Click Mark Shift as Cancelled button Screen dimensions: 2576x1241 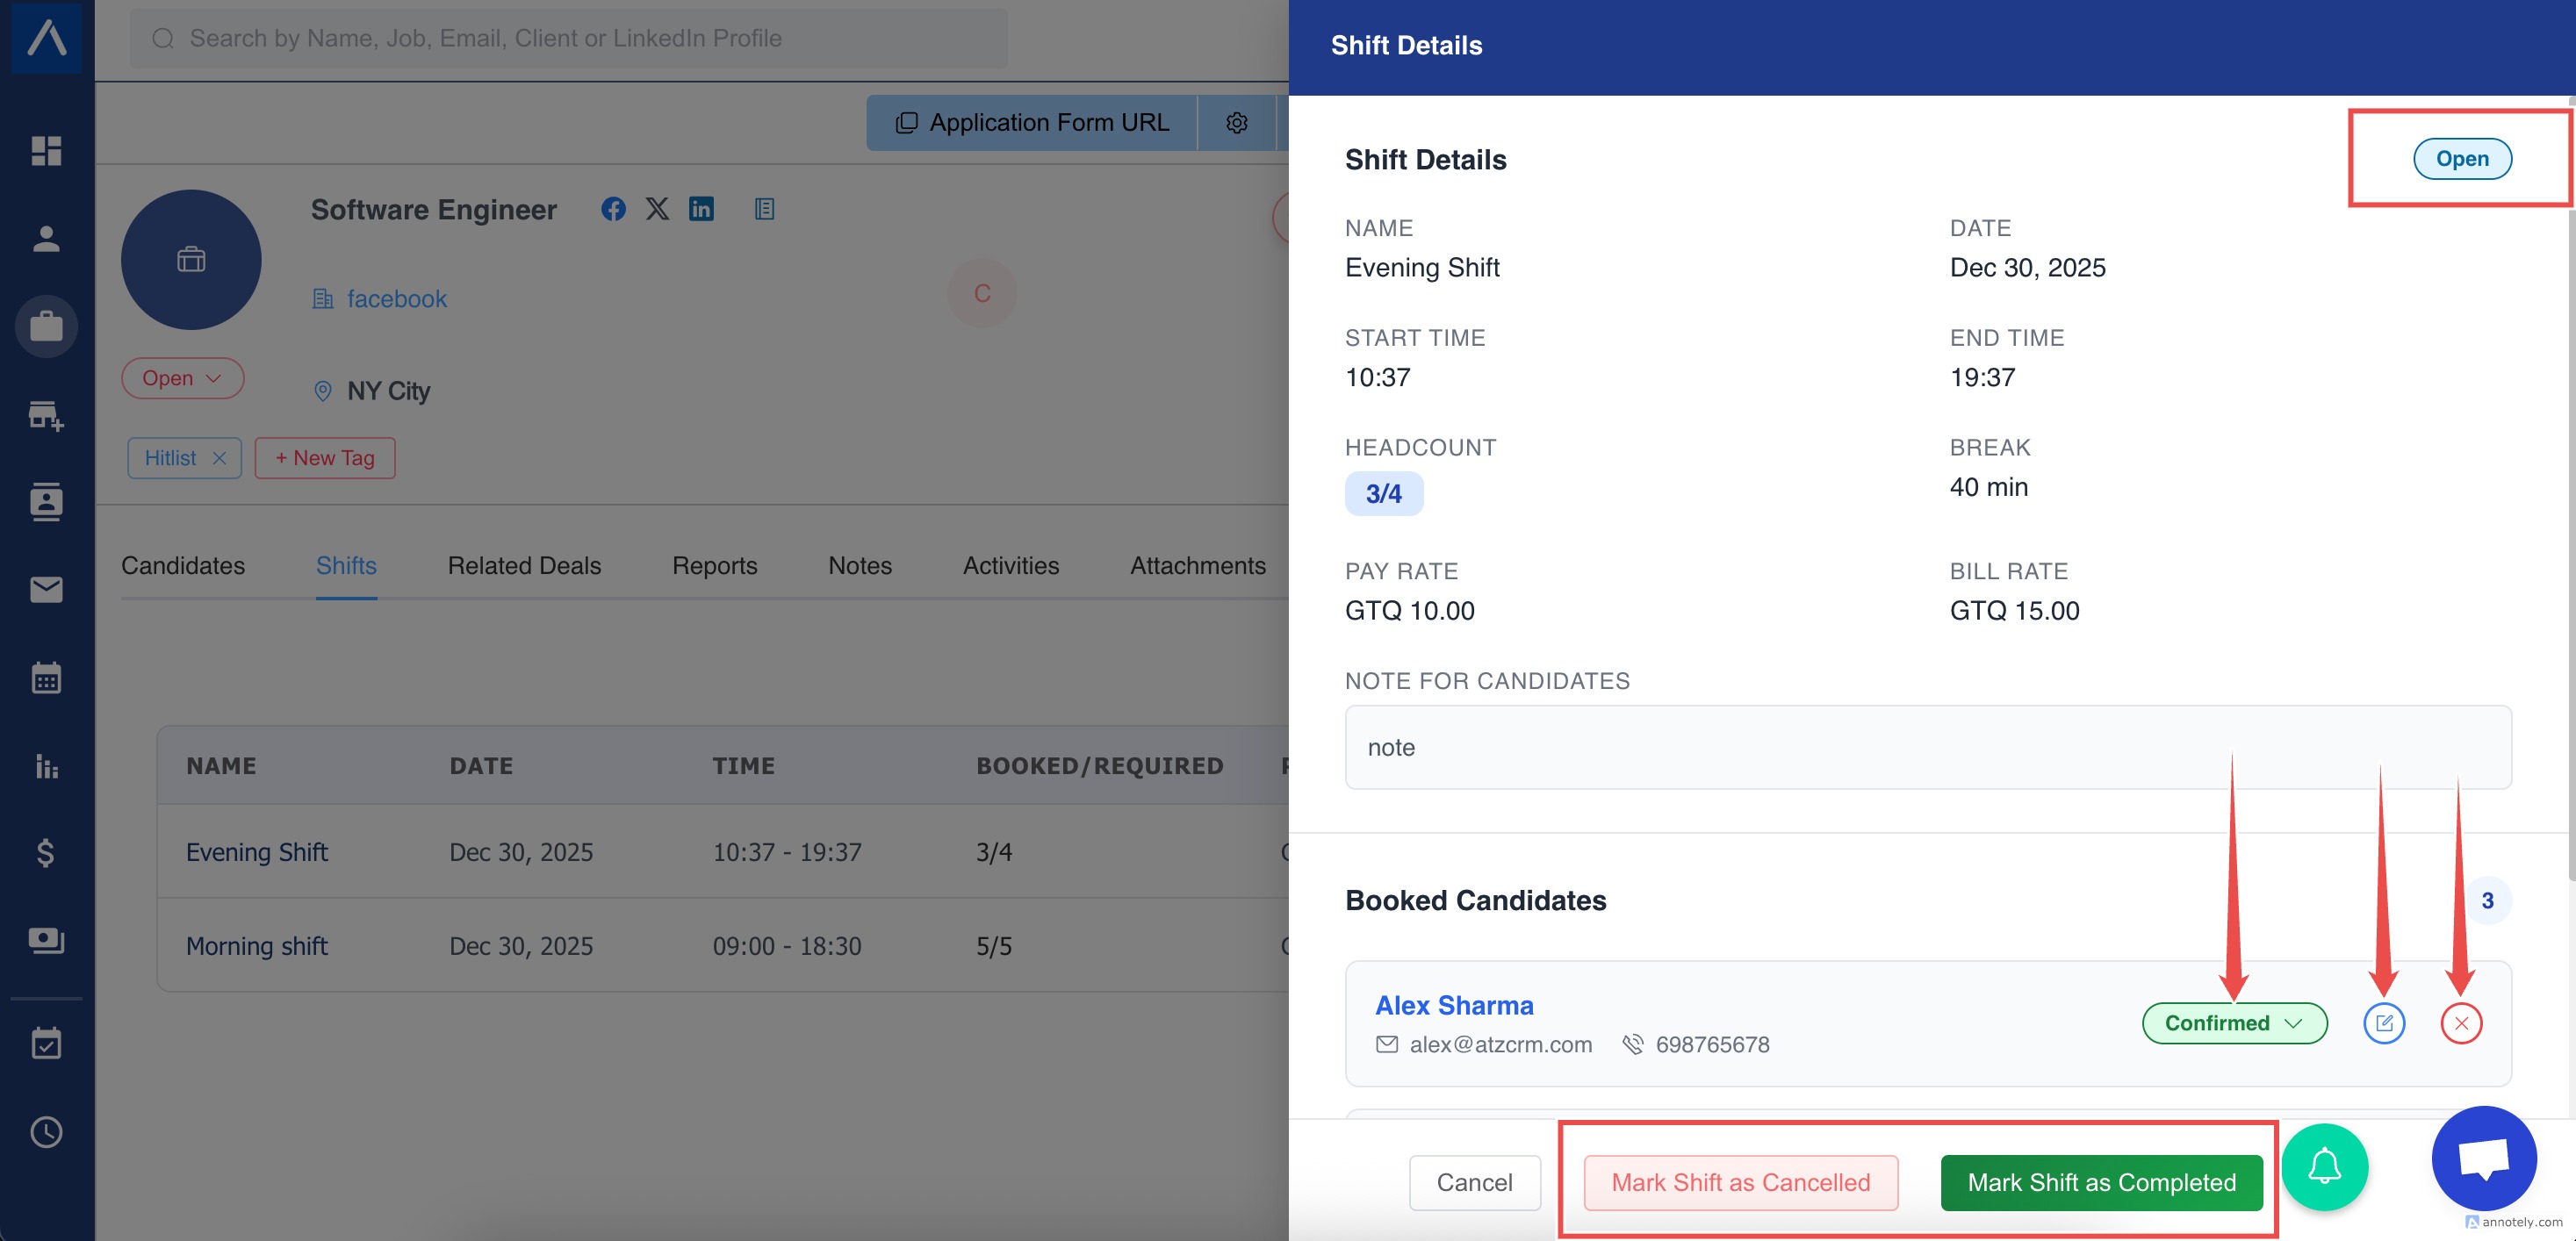1740,1182
